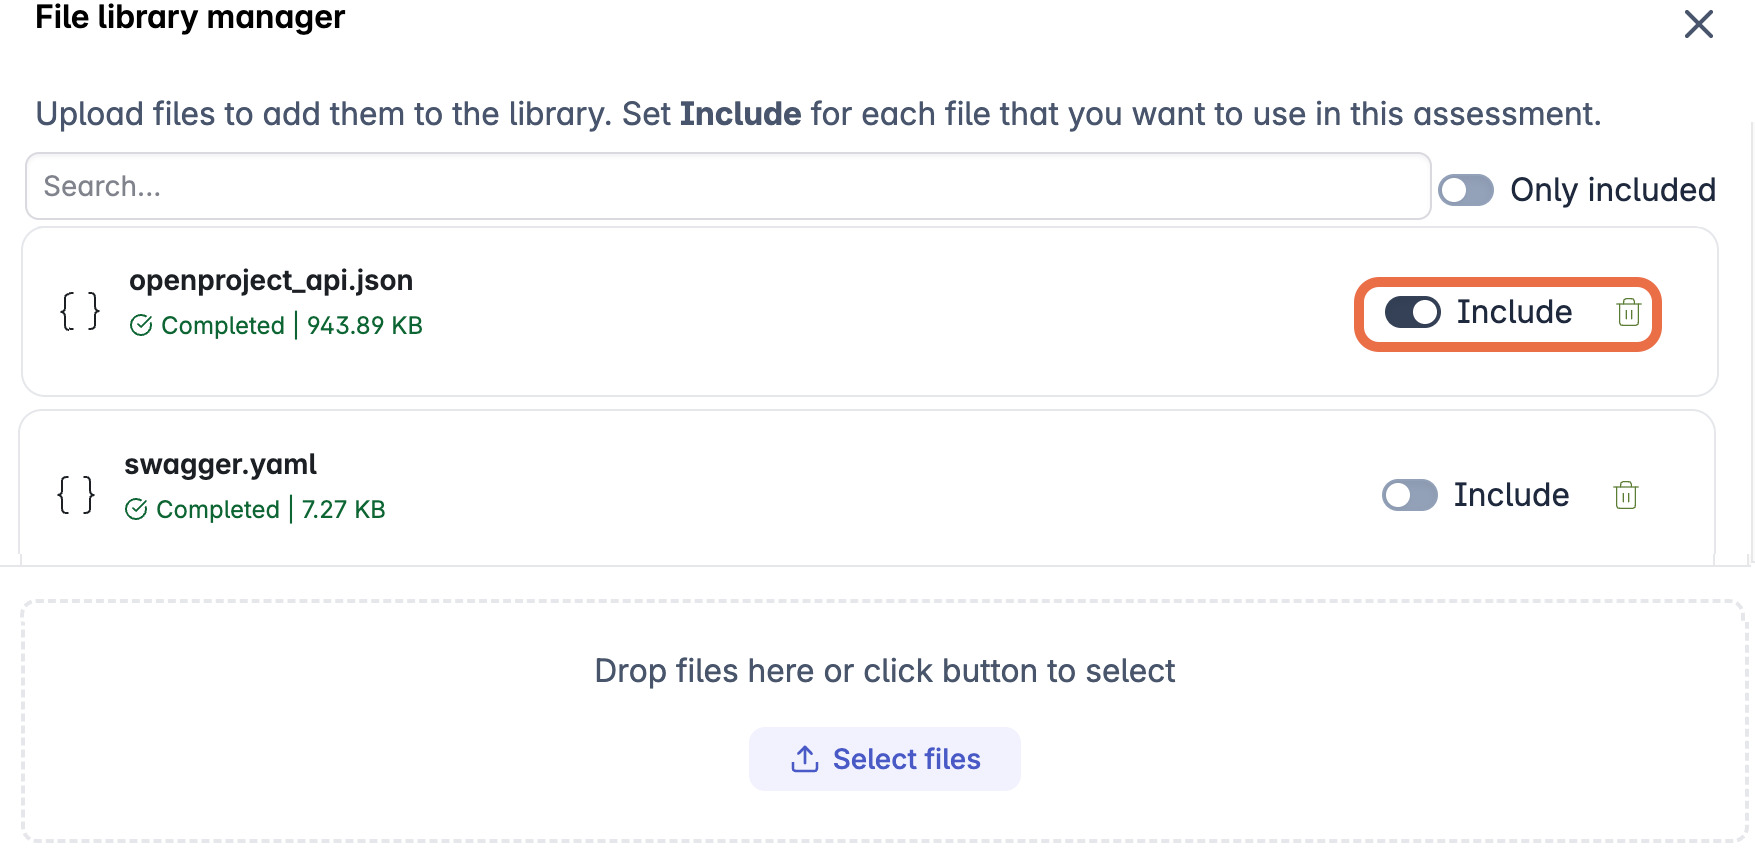Close the File library manager

pyautogui.click(x=1698, y=25)
